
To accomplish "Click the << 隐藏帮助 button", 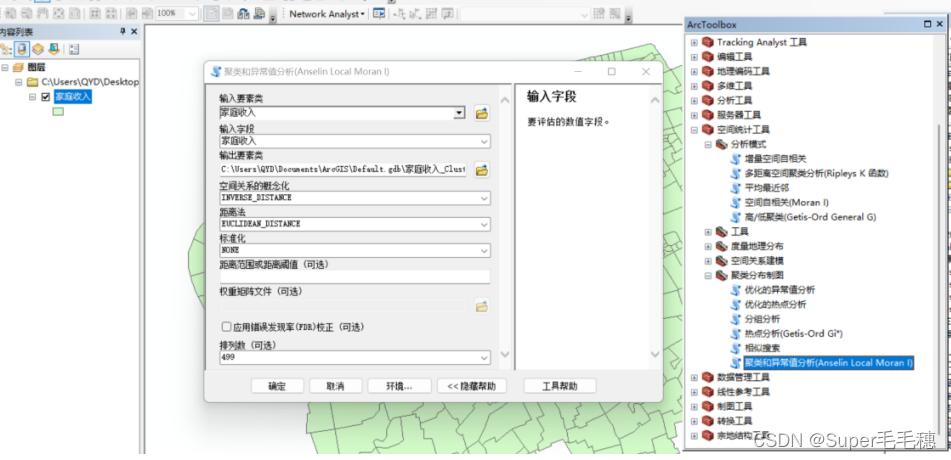I will (x=471, y=386).
